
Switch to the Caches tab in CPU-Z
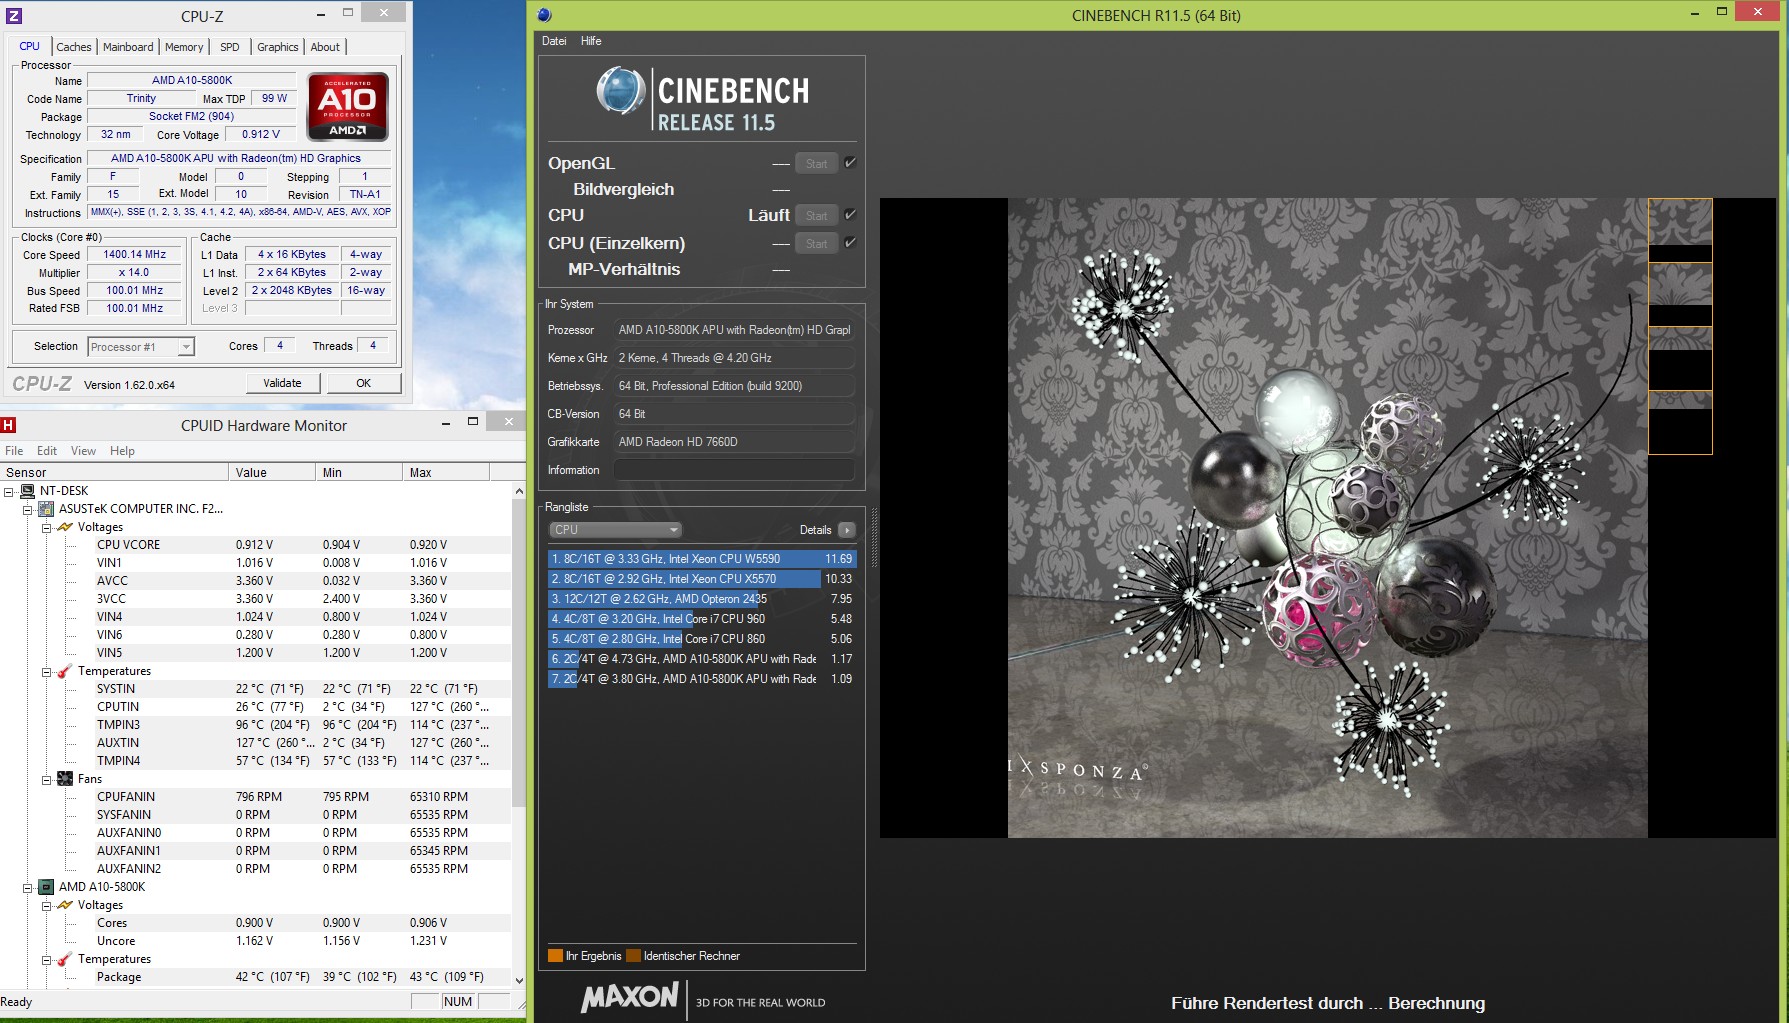[x=74, y=47]
